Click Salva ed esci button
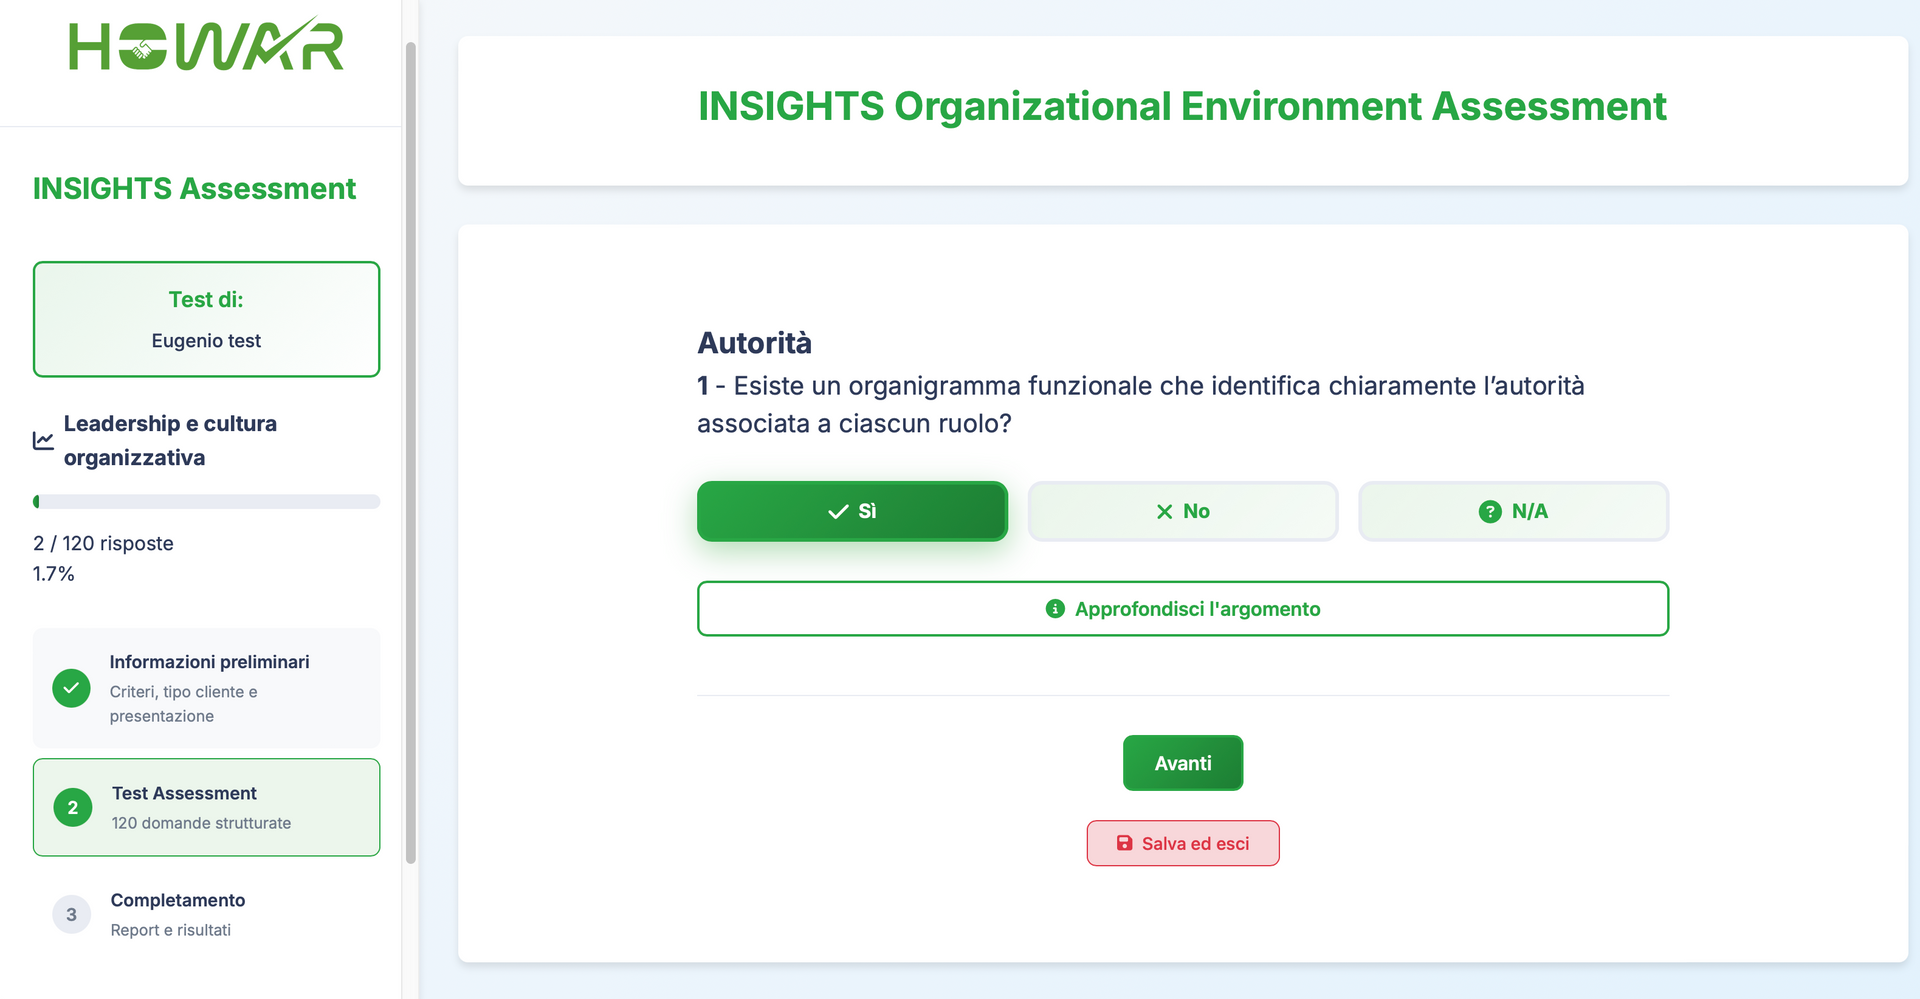1920x999 pixels. [1183, 843]
